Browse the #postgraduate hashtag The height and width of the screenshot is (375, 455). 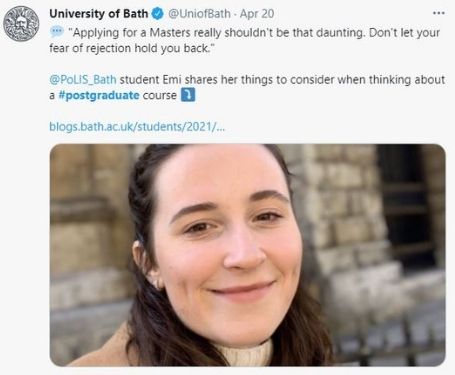(x=99, y=95)
